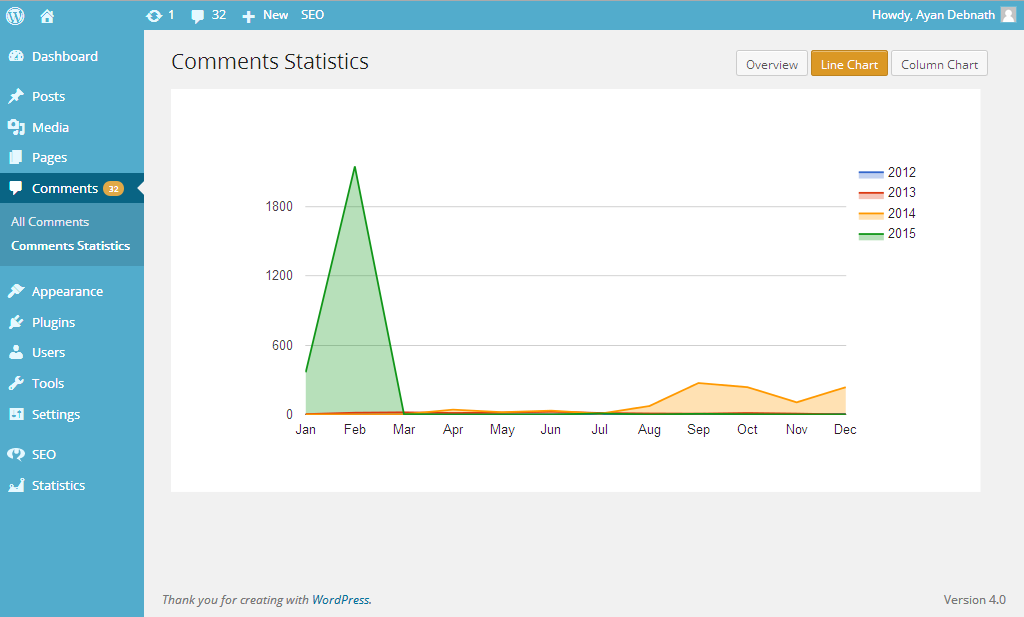1024x617 pixels.
Task: Click the Statistics chart icon
Action: [x=16, y=485]
